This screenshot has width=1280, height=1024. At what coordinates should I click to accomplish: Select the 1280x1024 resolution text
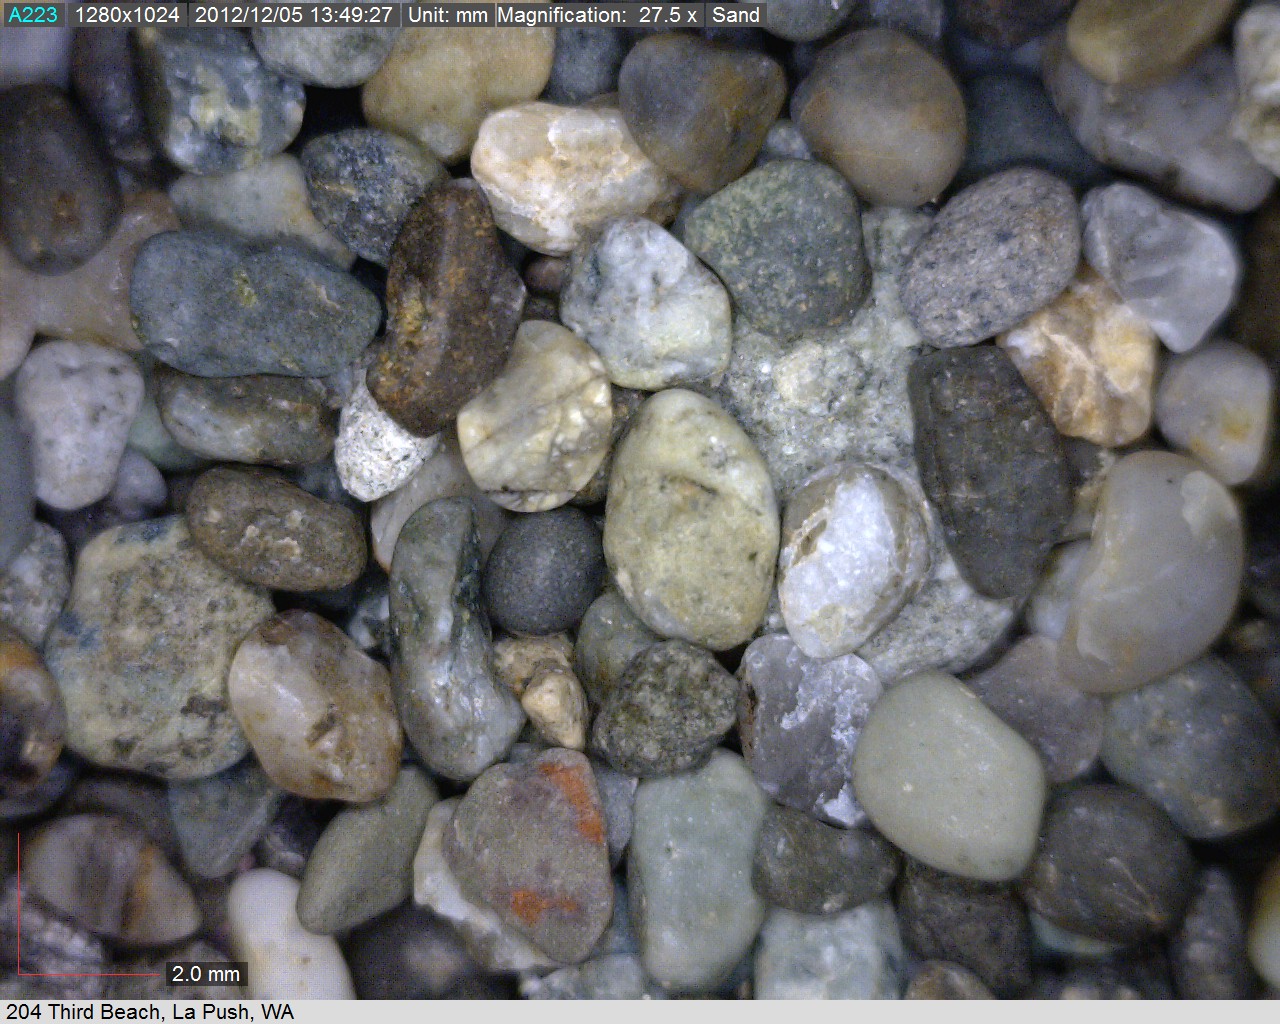click(x=127, y=15)
